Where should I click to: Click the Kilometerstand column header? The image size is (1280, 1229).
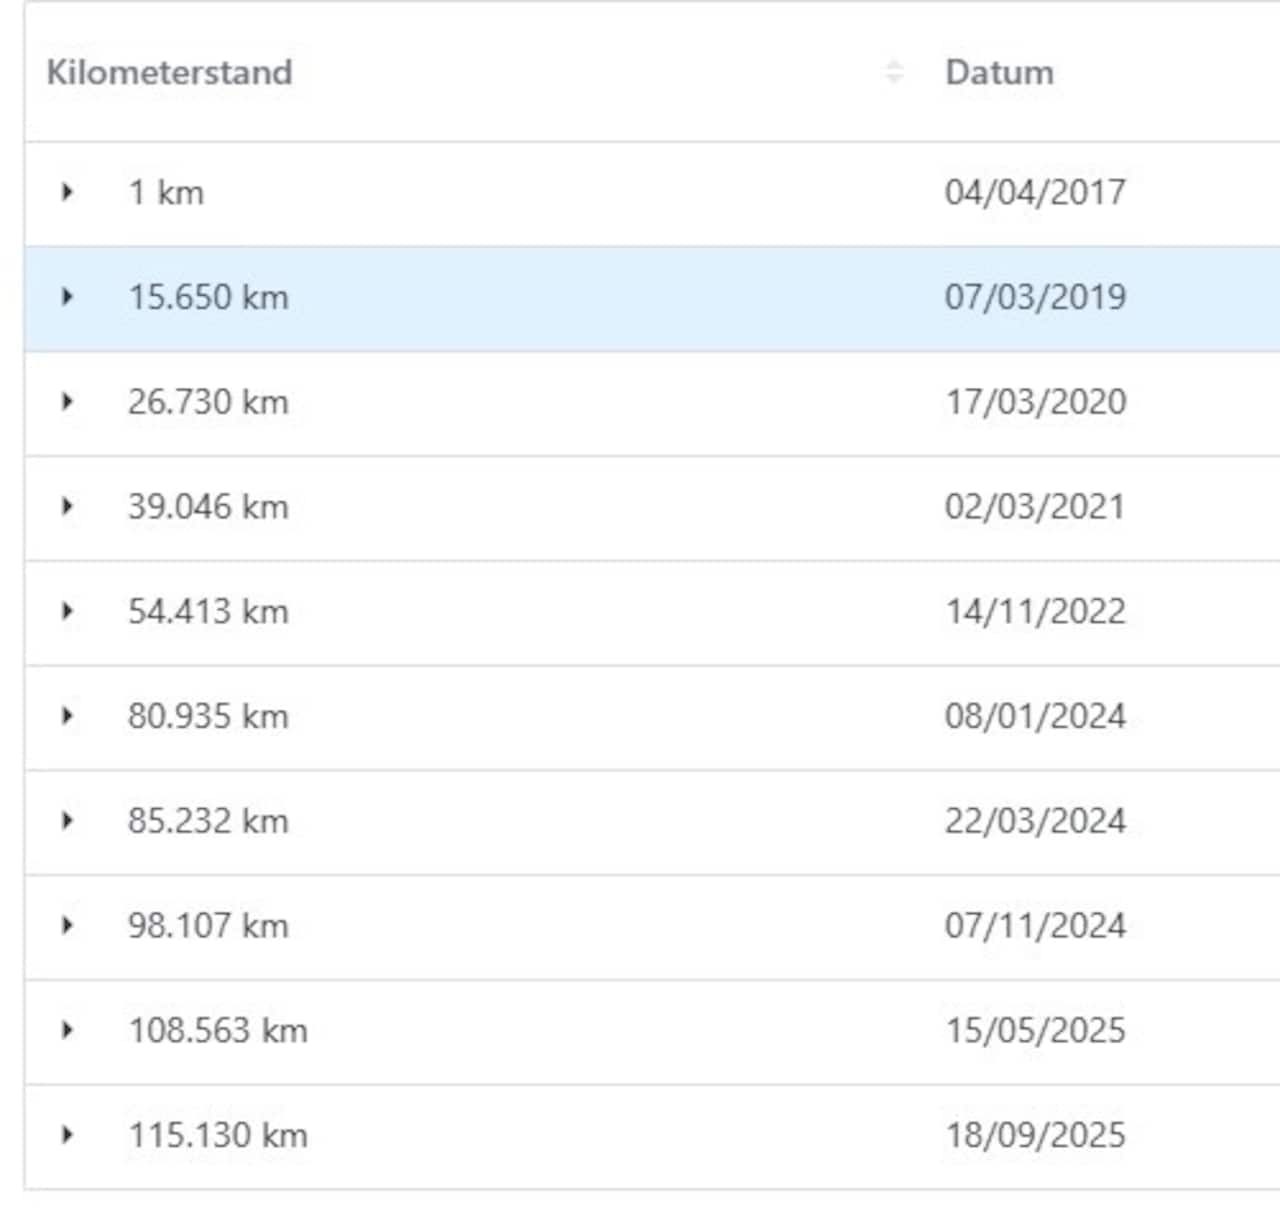(x=170, y=72)
